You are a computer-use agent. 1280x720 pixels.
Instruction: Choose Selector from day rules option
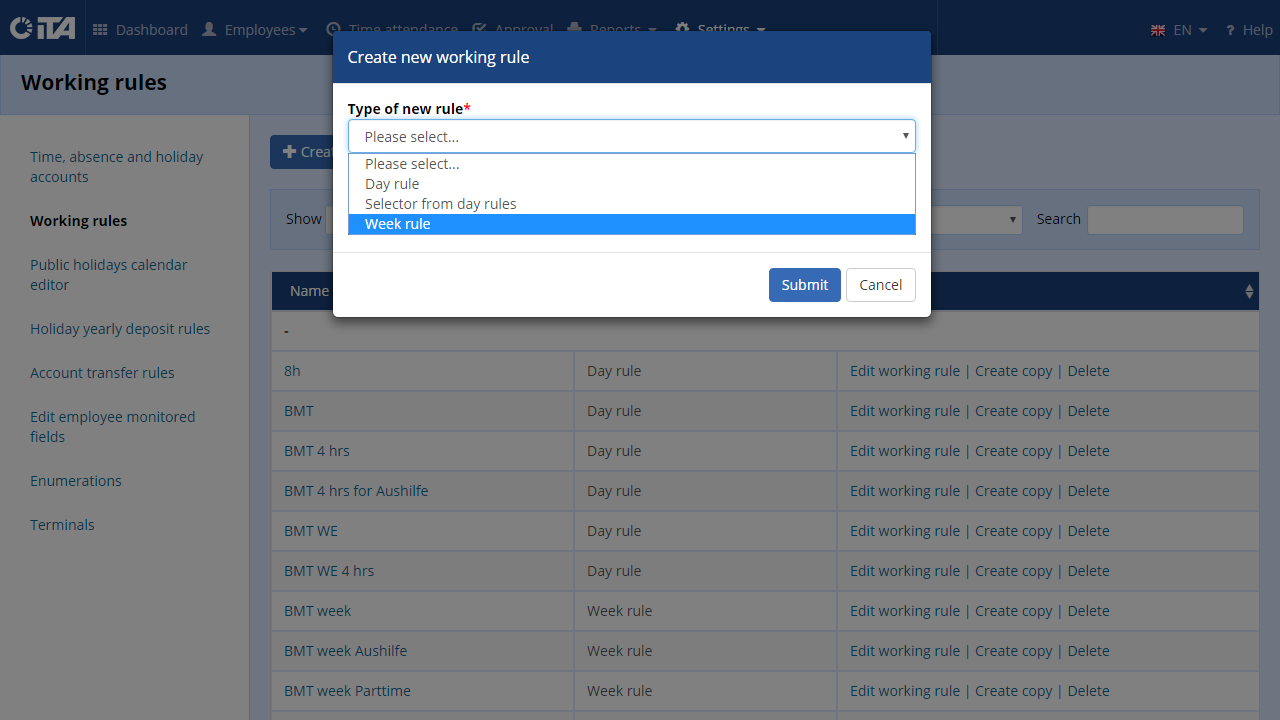pyautogui.click(x=632, y=204)
